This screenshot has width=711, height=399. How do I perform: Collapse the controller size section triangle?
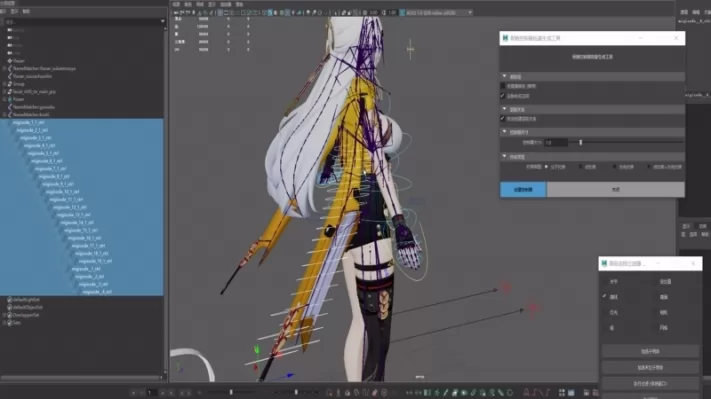[x=504, y=132]
